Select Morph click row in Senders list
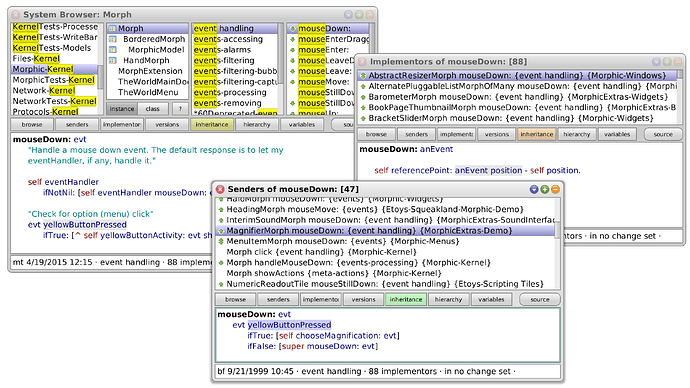This screenshot has width=690, height=388. [385, 252]
